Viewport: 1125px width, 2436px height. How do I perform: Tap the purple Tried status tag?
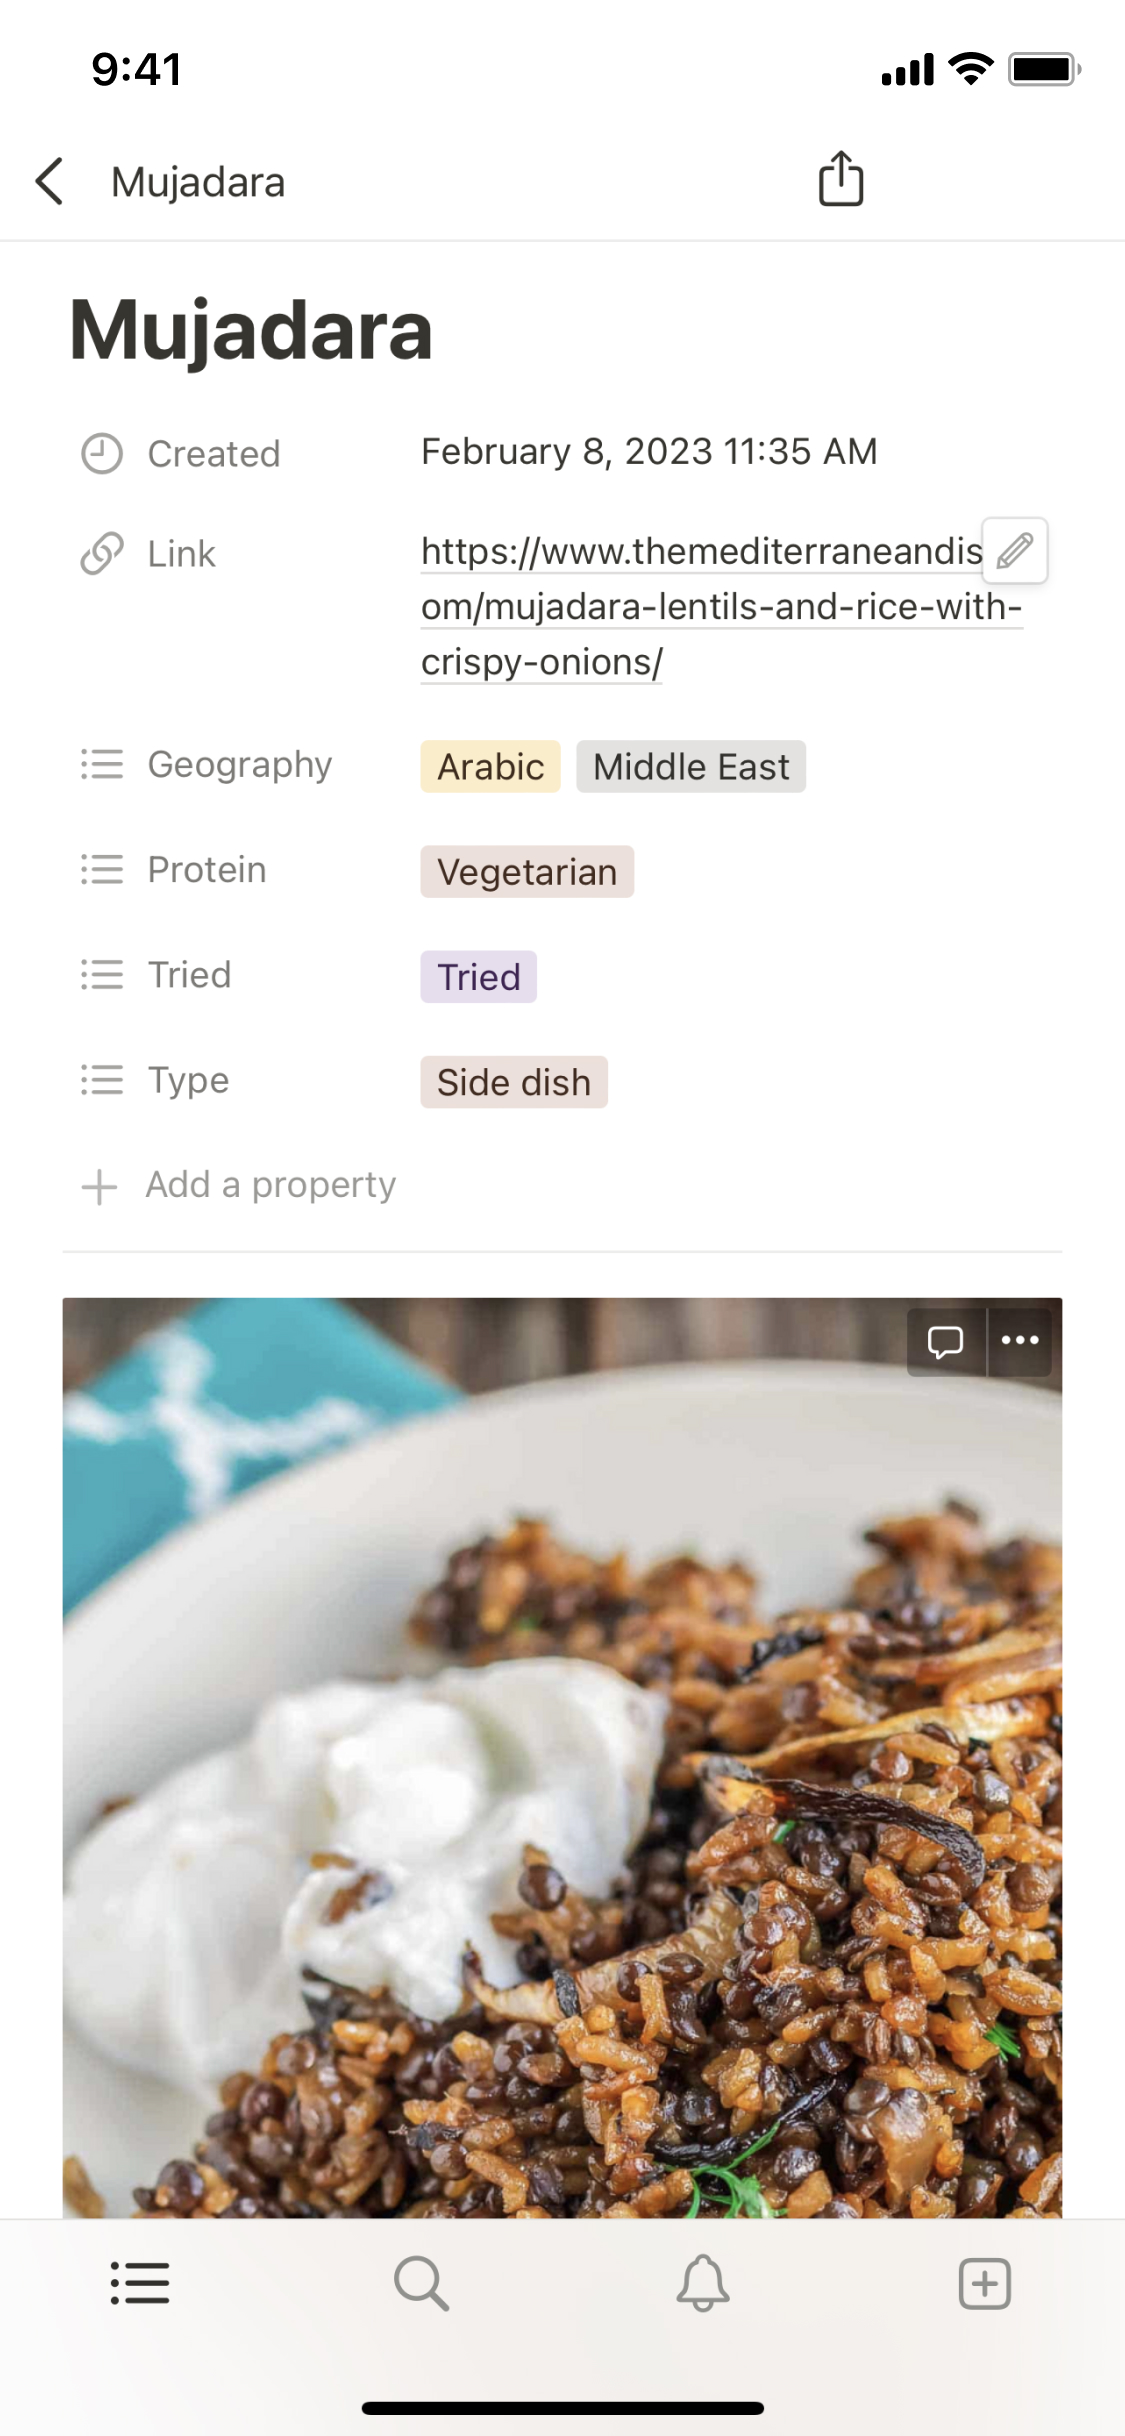point(478,977)
